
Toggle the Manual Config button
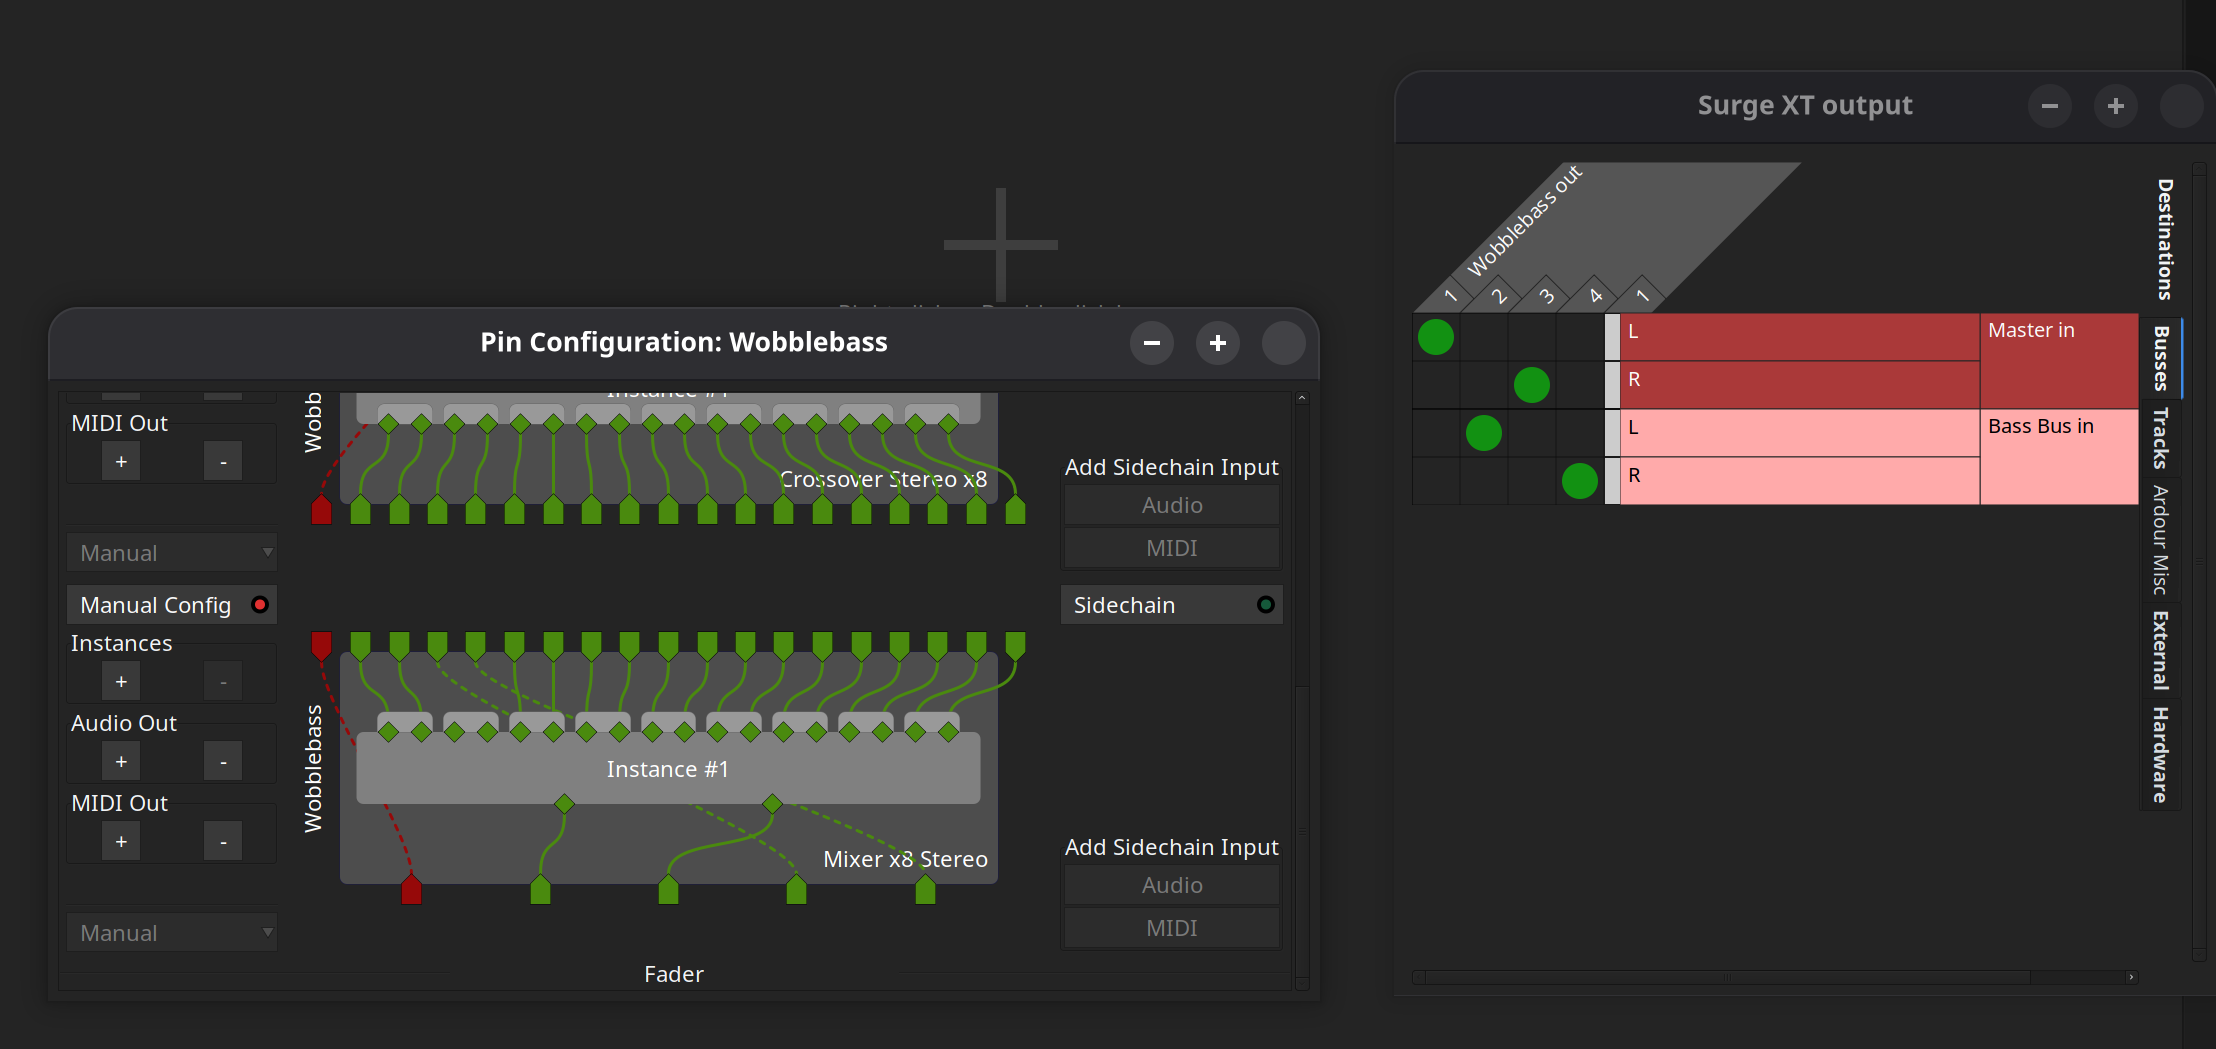[171, 605]
